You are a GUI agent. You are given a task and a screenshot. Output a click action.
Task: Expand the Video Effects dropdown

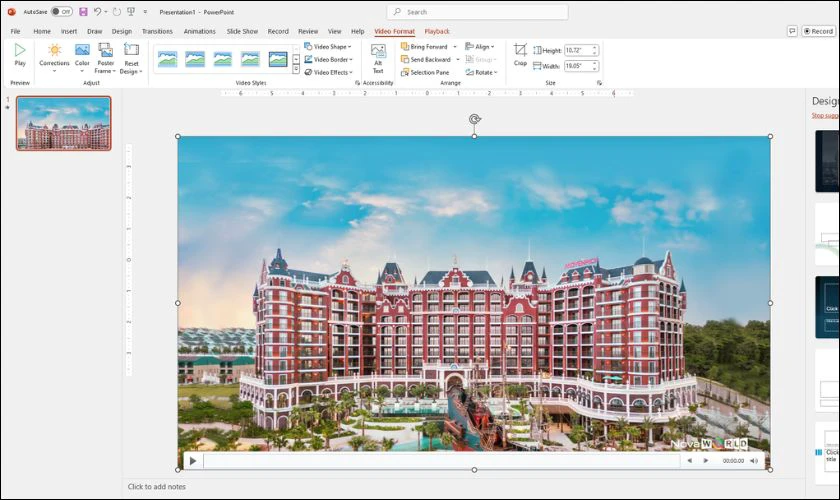(329, 72)
